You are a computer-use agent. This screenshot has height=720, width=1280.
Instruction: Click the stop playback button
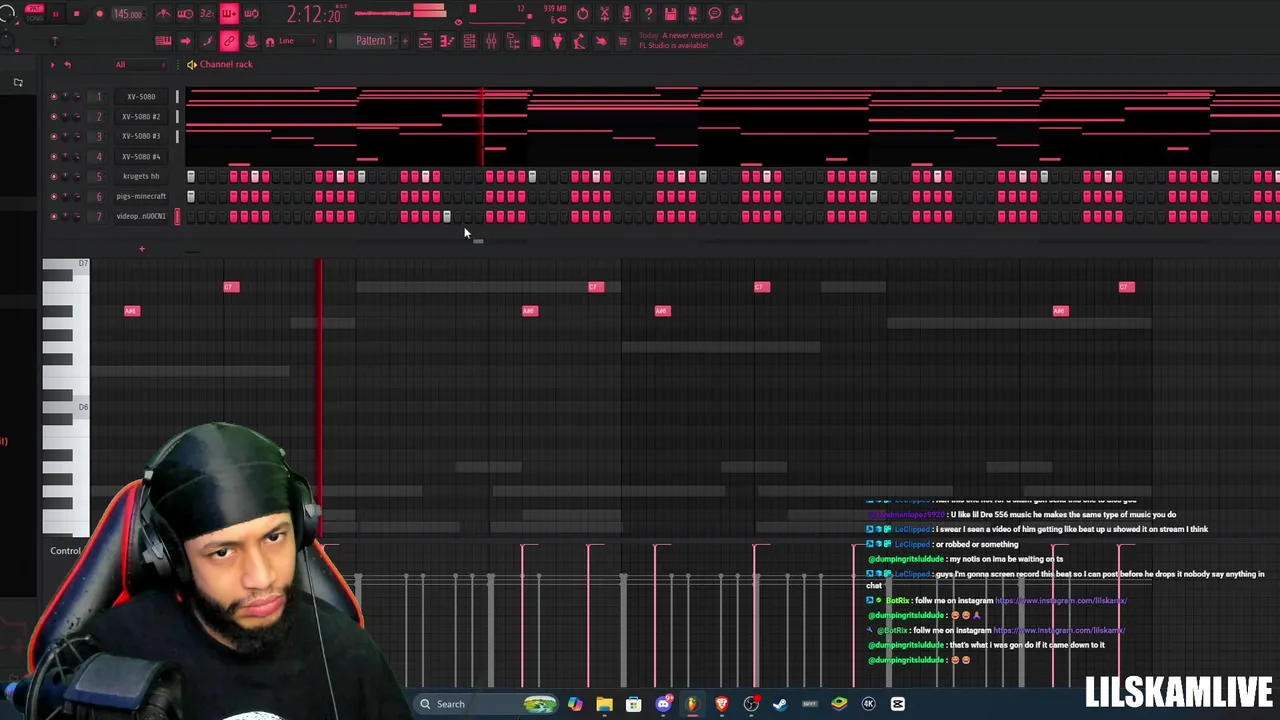tap(76, 14)
